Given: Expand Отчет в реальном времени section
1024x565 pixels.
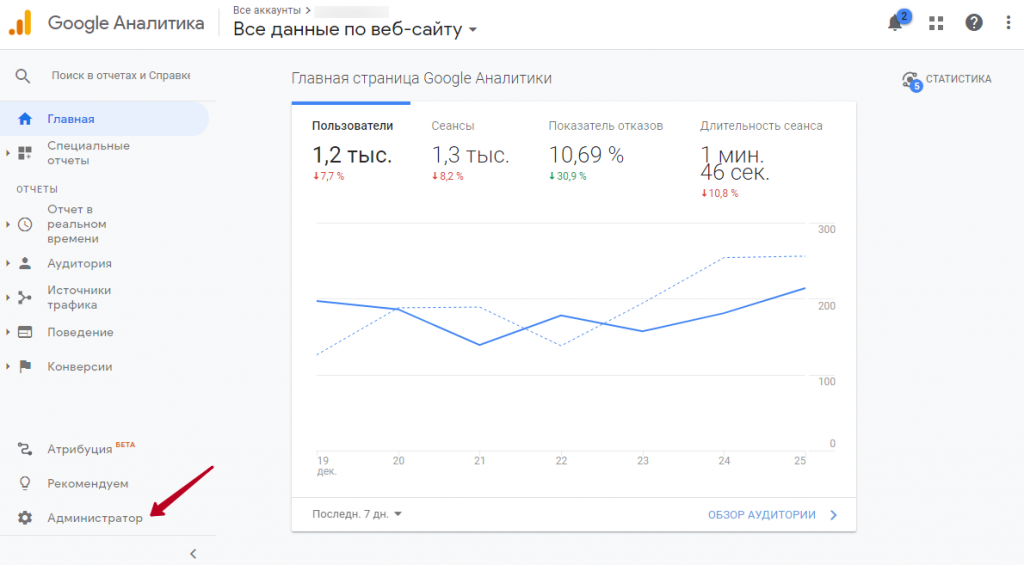Looking at the screenshot, I should pyautogui.click(x=8, y=224).
